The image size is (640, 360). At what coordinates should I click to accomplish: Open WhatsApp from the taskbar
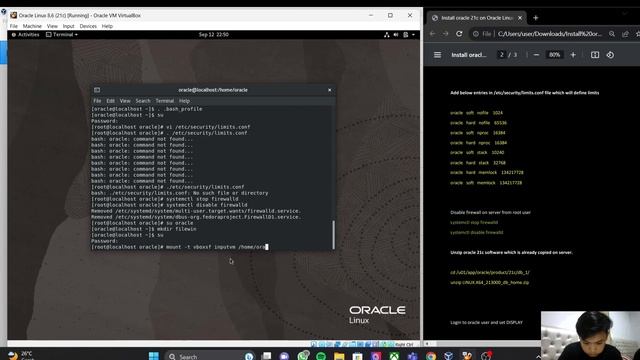[303, 356]
